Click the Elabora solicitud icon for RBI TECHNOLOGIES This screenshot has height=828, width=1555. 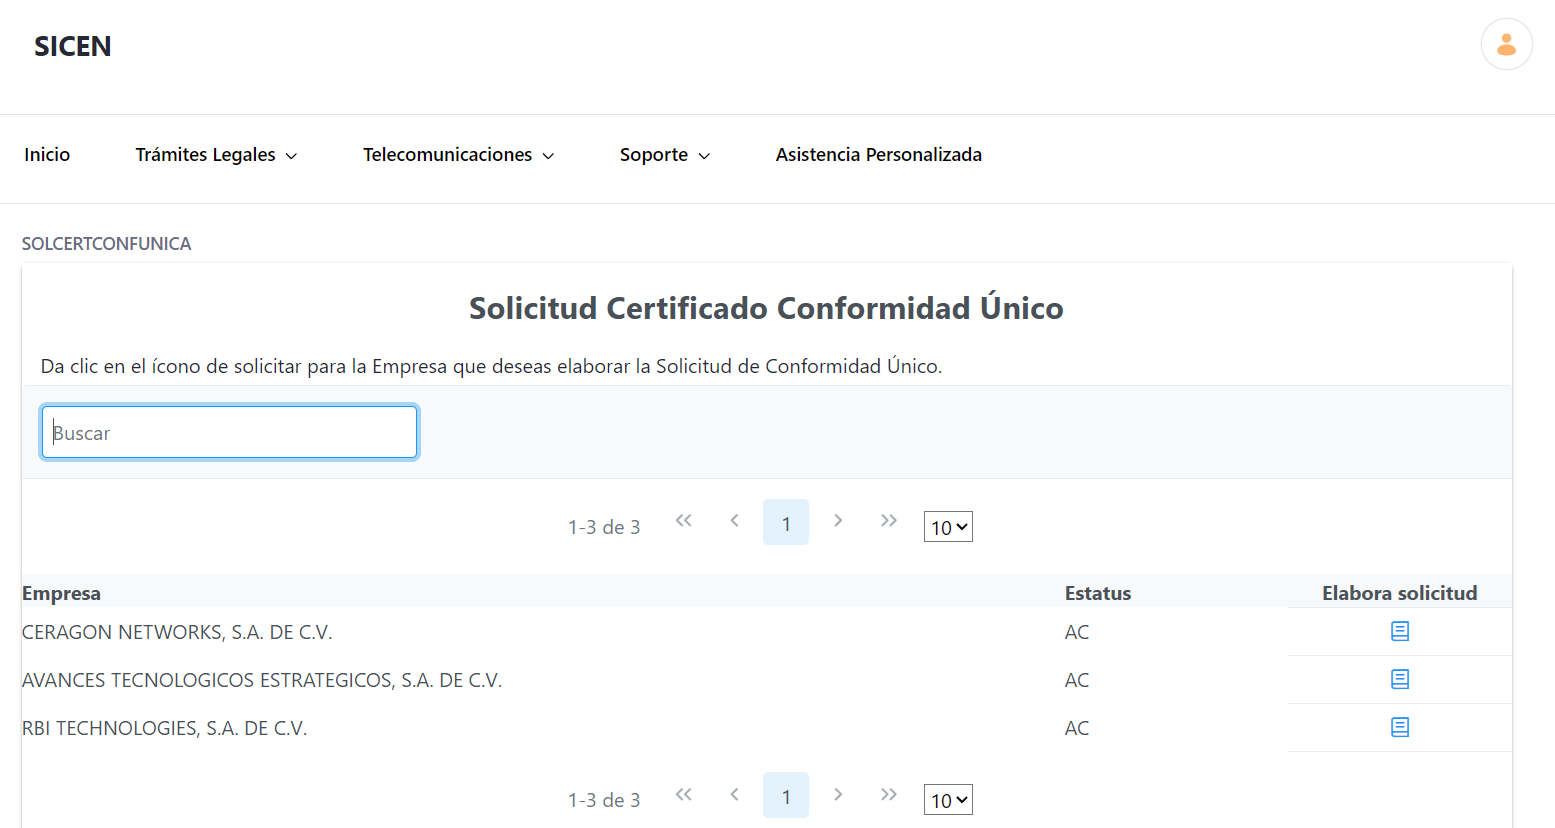coord(1400,728)
